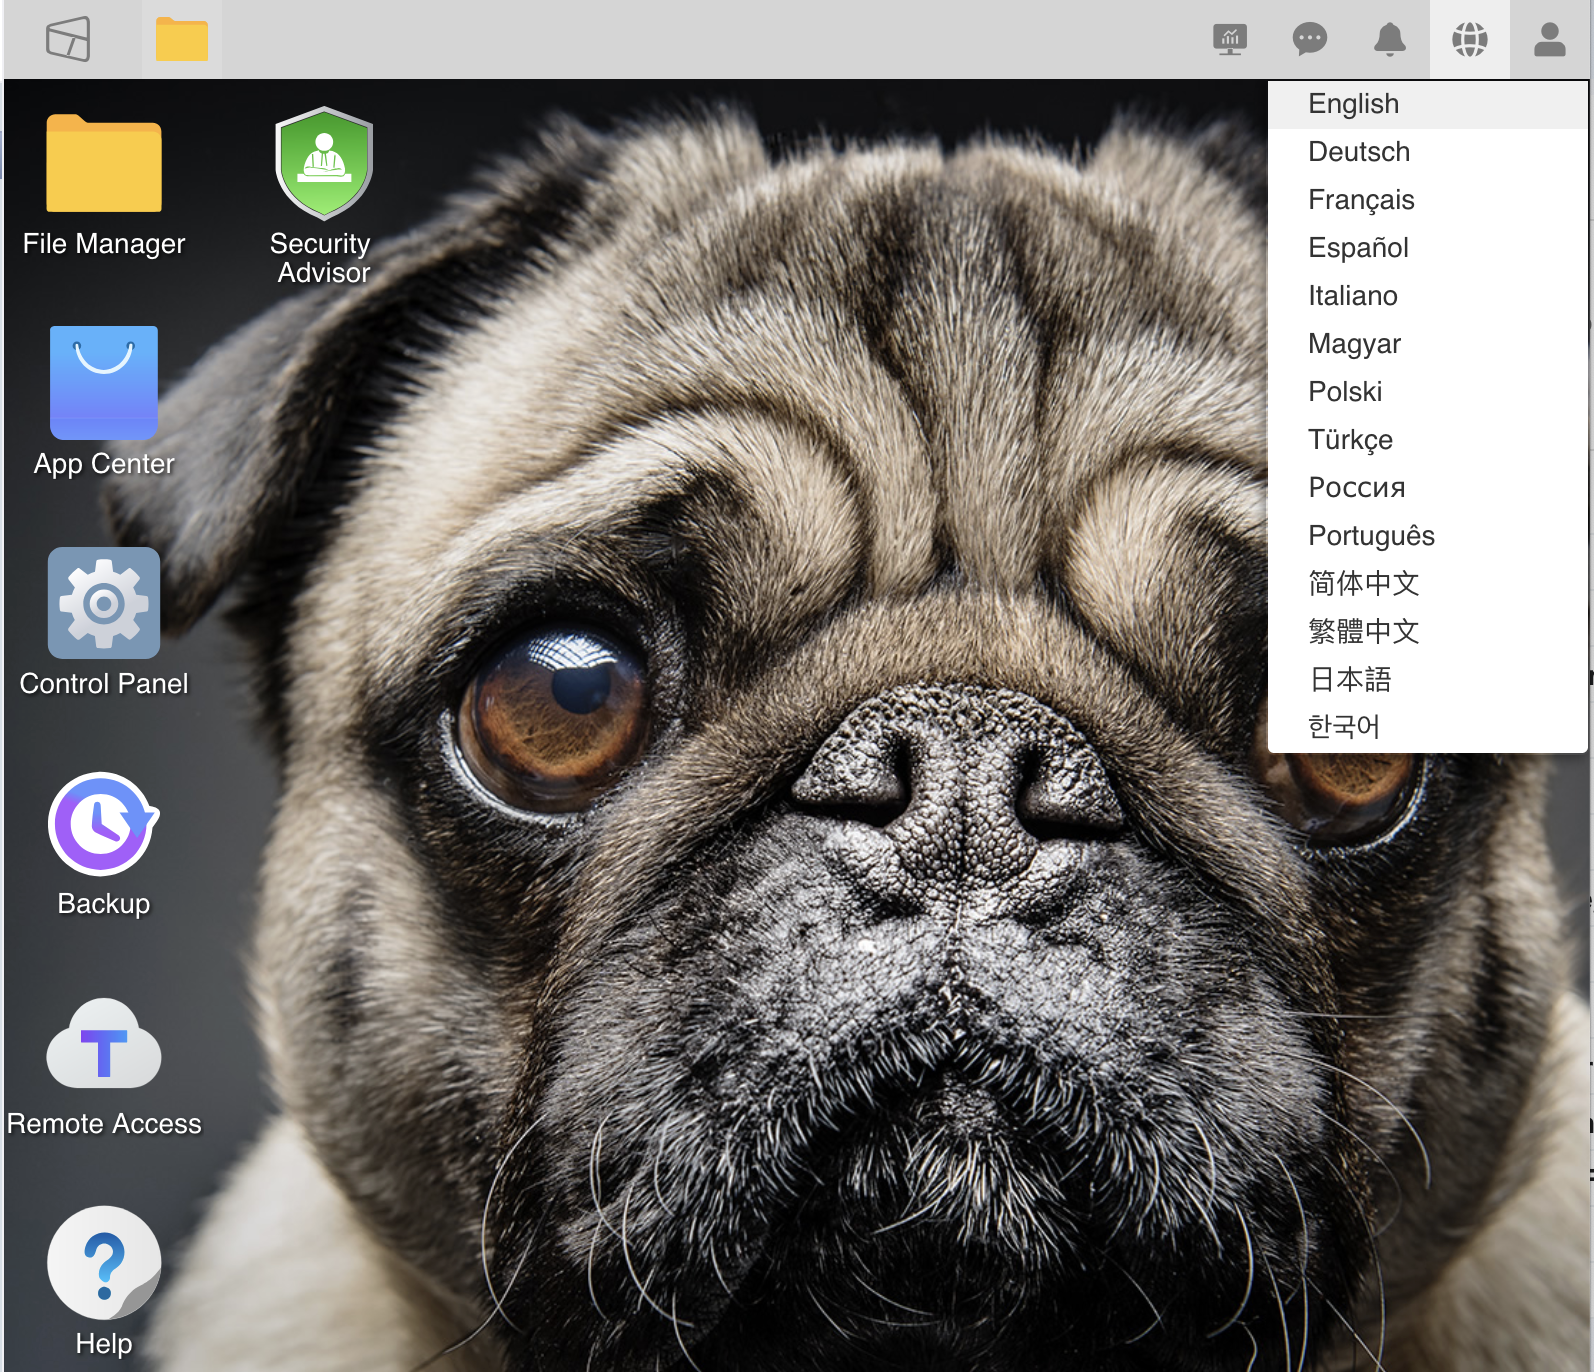
Task: Switch language to Deutsch
Action: coord(1358,152)
